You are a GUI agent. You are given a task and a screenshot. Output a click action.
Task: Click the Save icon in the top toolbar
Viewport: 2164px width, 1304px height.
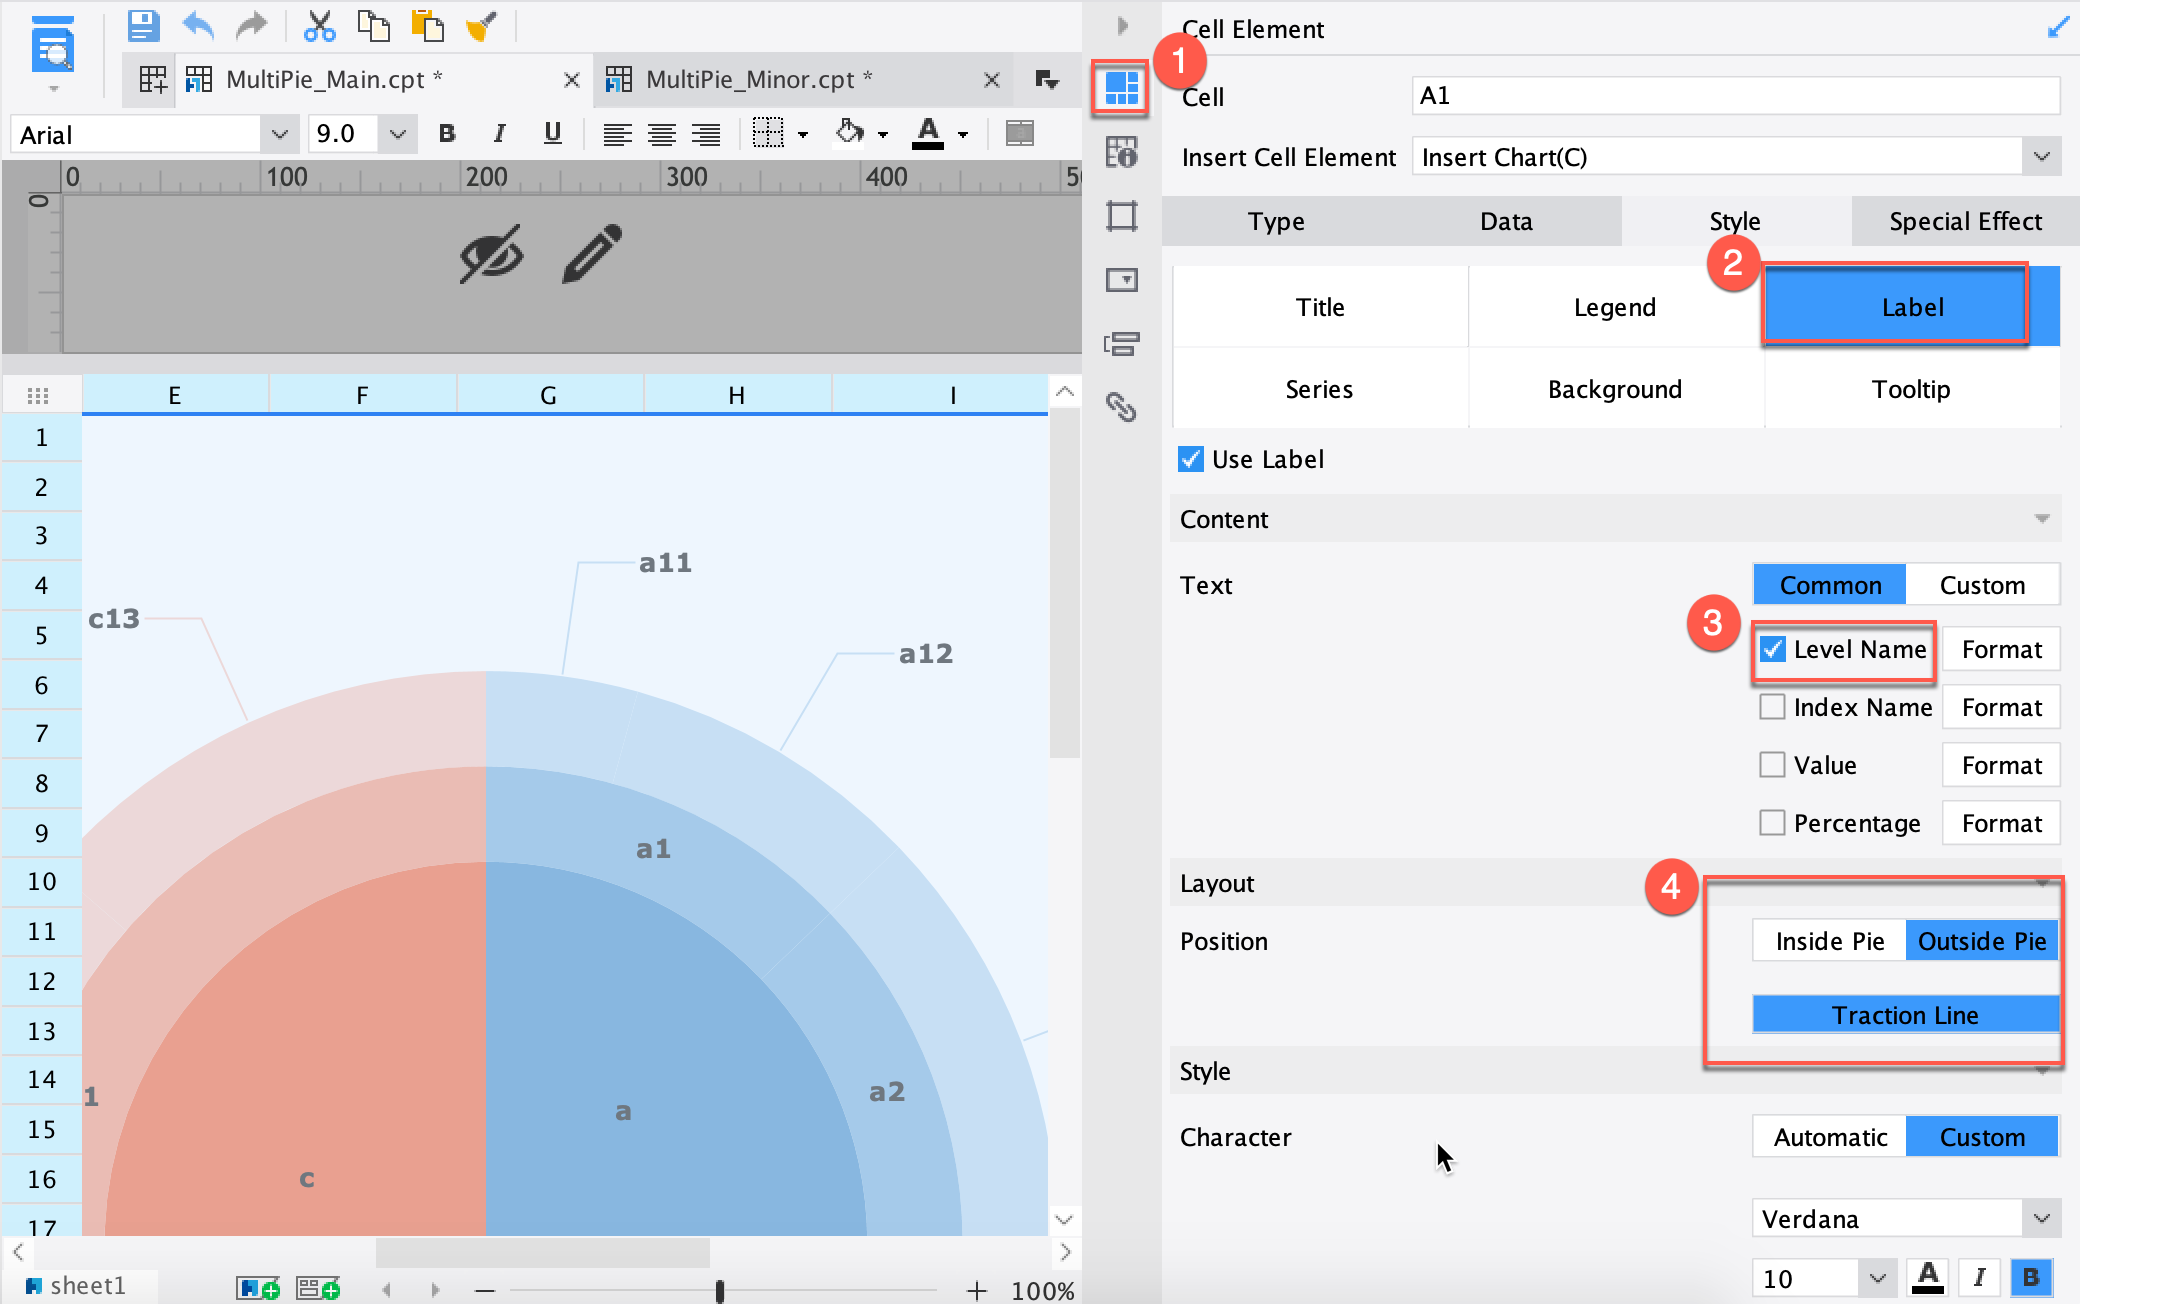[143, 25]
